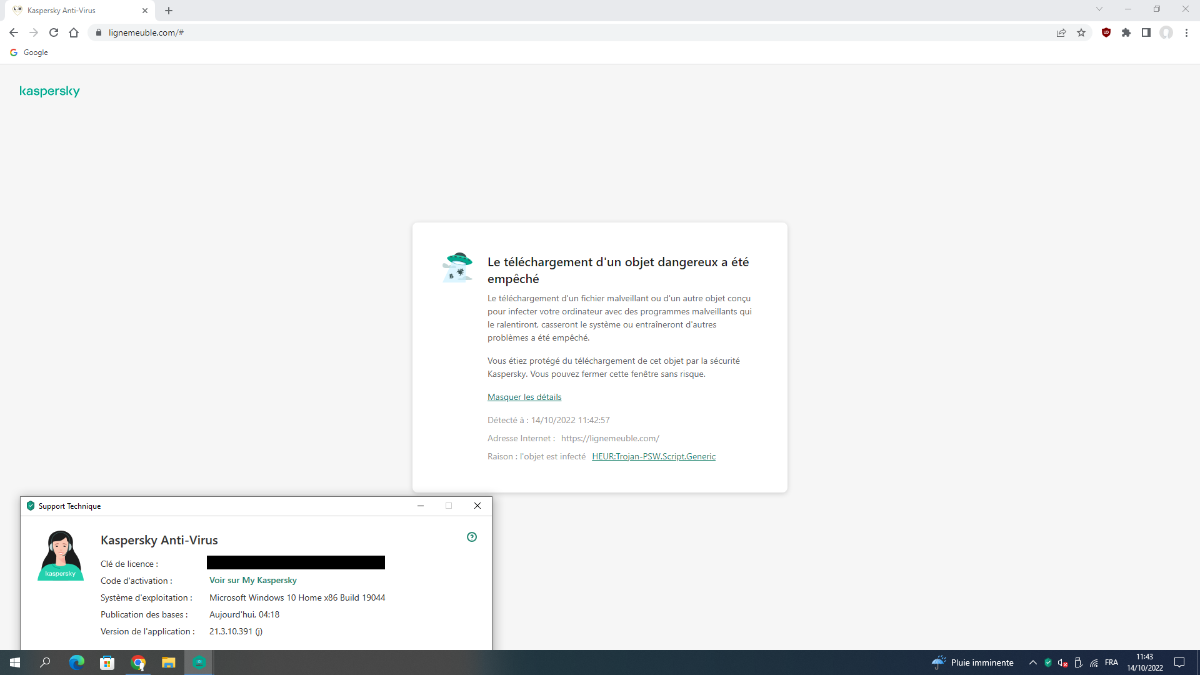Toggle the browser side panel
The image size is (1200, 675).
[x=1146, y=32]
